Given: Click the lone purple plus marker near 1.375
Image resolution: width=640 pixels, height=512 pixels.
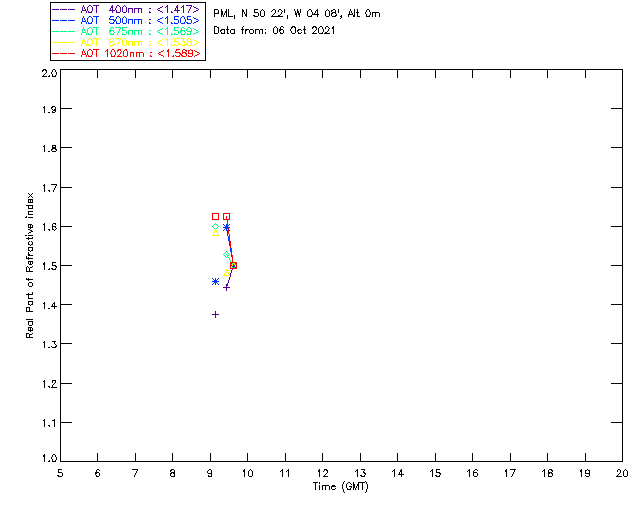Looking at the screenshot, I should tap(216, 314).
